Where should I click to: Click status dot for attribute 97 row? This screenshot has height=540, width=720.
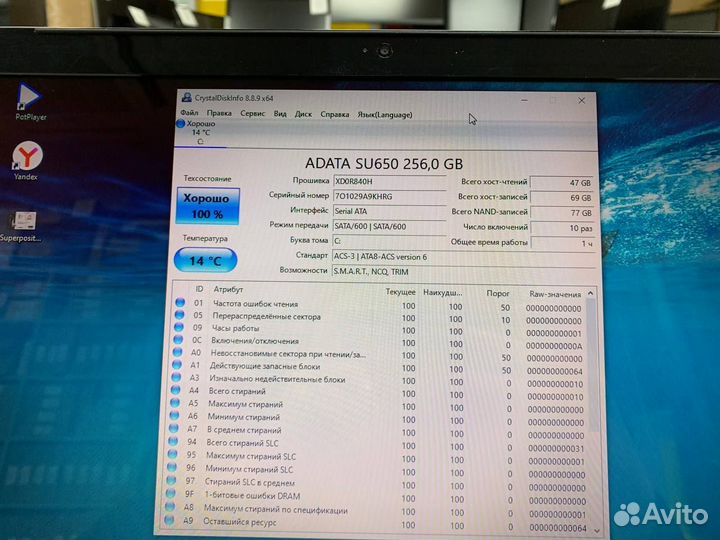coord(171,480)
